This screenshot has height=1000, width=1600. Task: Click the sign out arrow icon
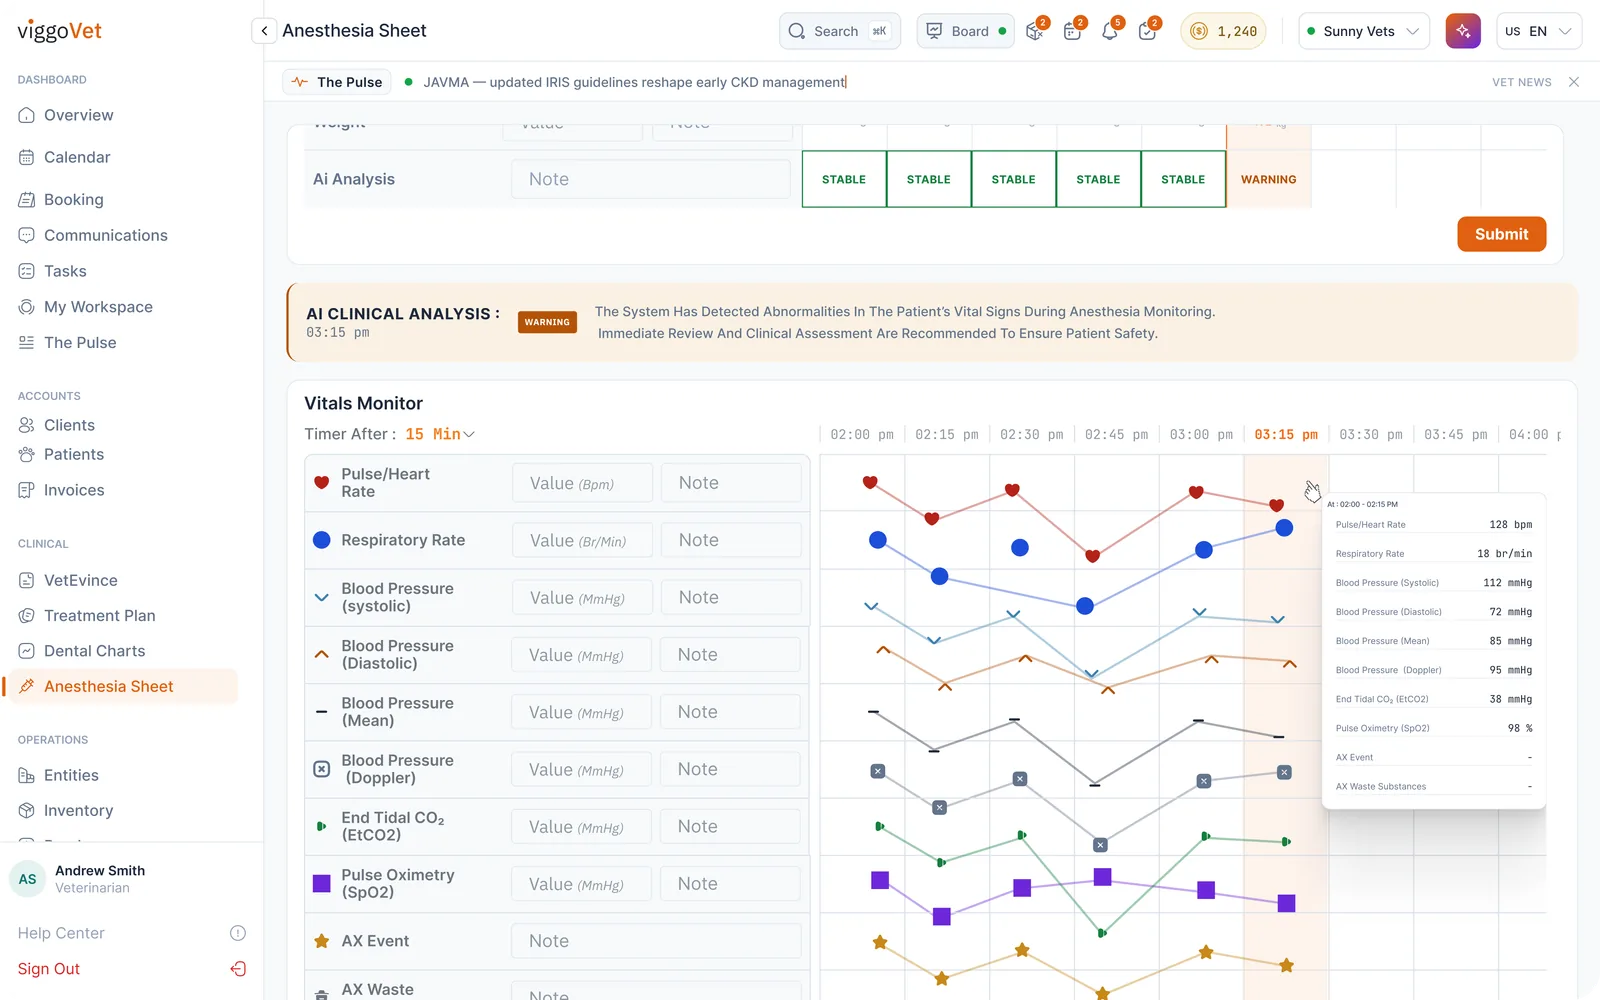point(238,969)
